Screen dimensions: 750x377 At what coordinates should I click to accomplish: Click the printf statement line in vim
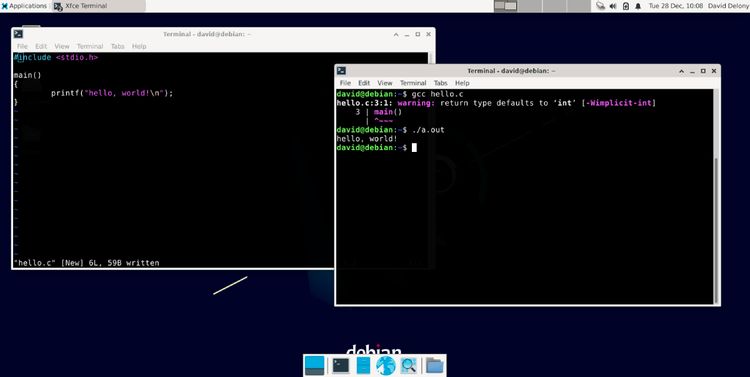pos(112,93)
